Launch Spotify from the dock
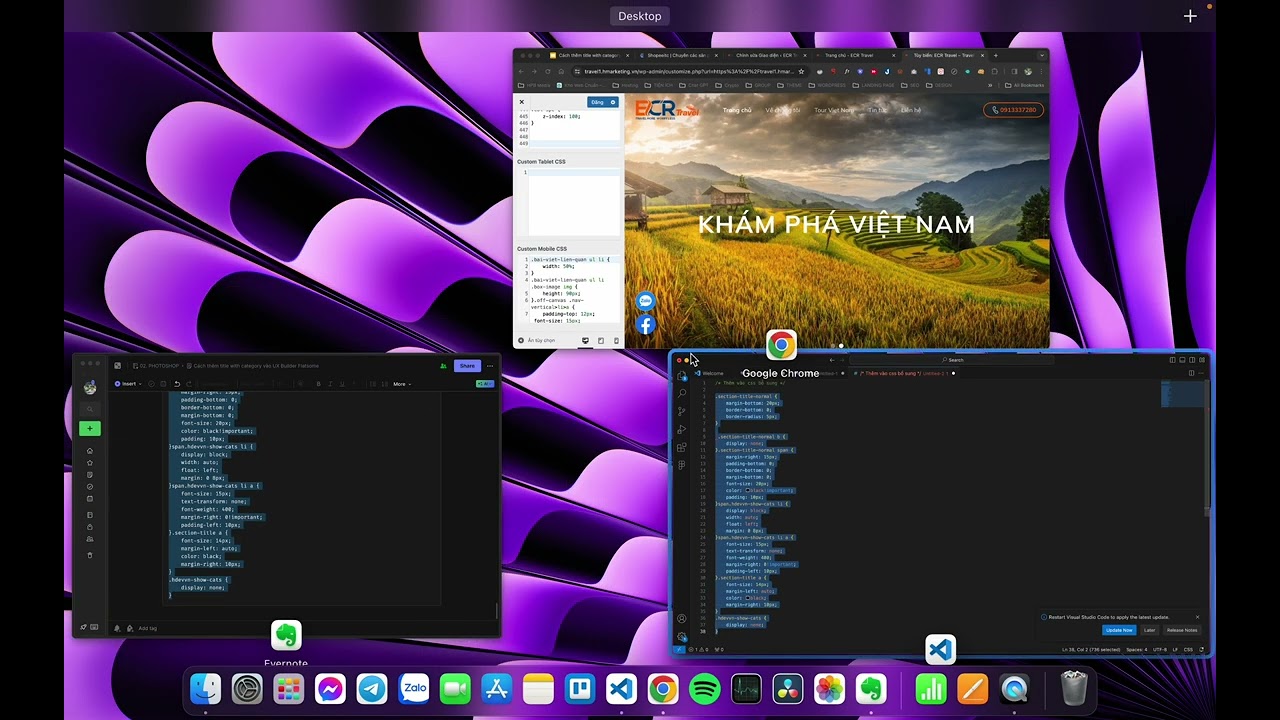The height and width of the screenshot is (720, 1280). pos(704,689)
